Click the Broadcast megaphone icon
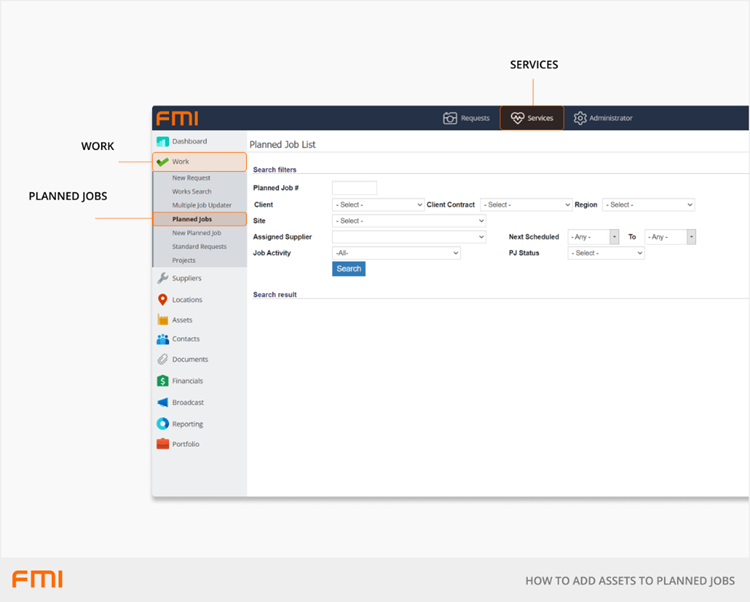The width and height of the screenshot is (750, 602). pyautogui.click(x=162, y=402)
